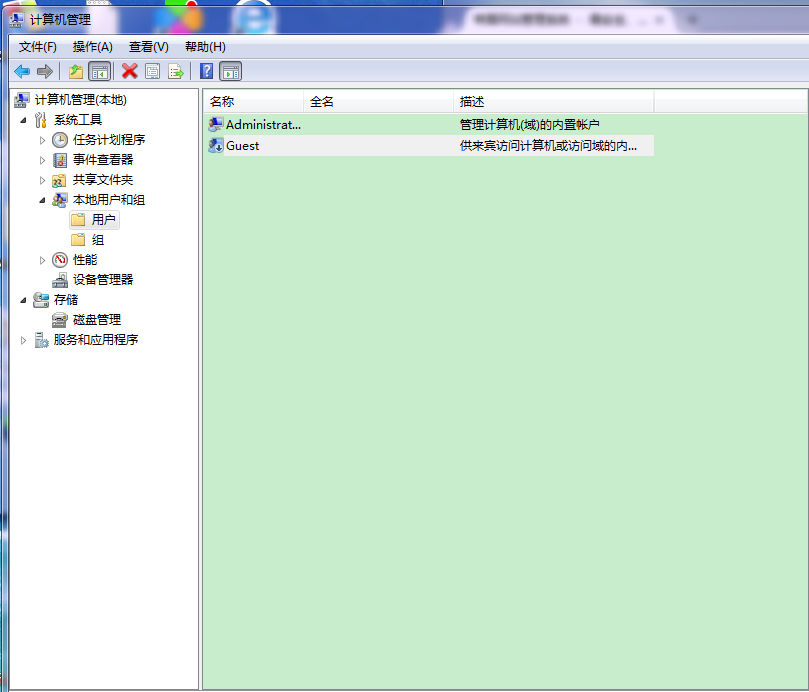Expand the 任务计划程序 node
Image resolution: width=809 pixels, height=692 pixels.
pyautogui.click(x=42, y=140)
